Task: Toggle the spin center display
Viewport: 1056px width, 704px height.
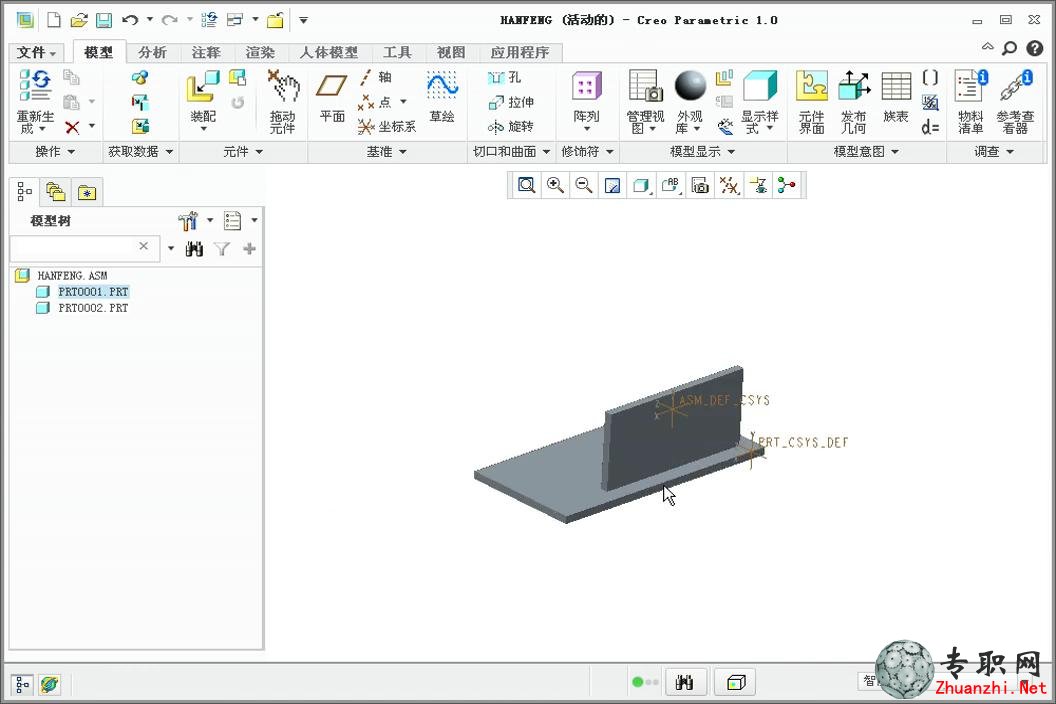Action: click(787, 185)
